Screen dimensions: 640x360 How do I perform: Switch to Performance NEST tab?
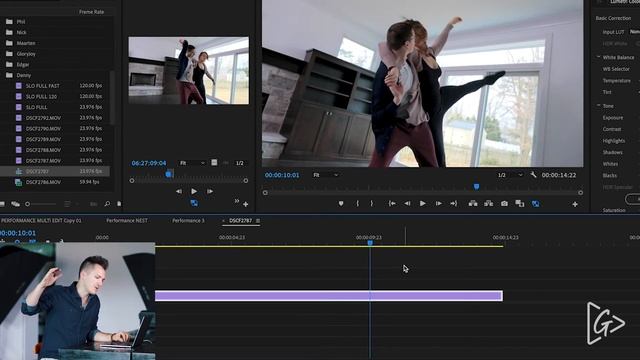127,220
